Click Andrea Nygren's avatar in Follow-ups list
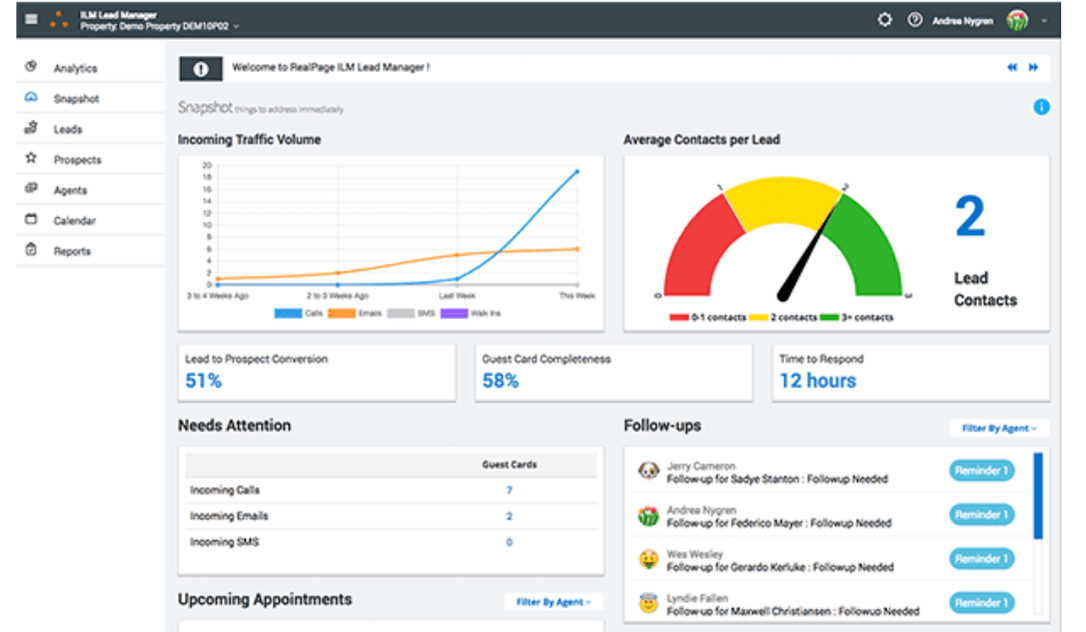 click(x=648, y=516)
